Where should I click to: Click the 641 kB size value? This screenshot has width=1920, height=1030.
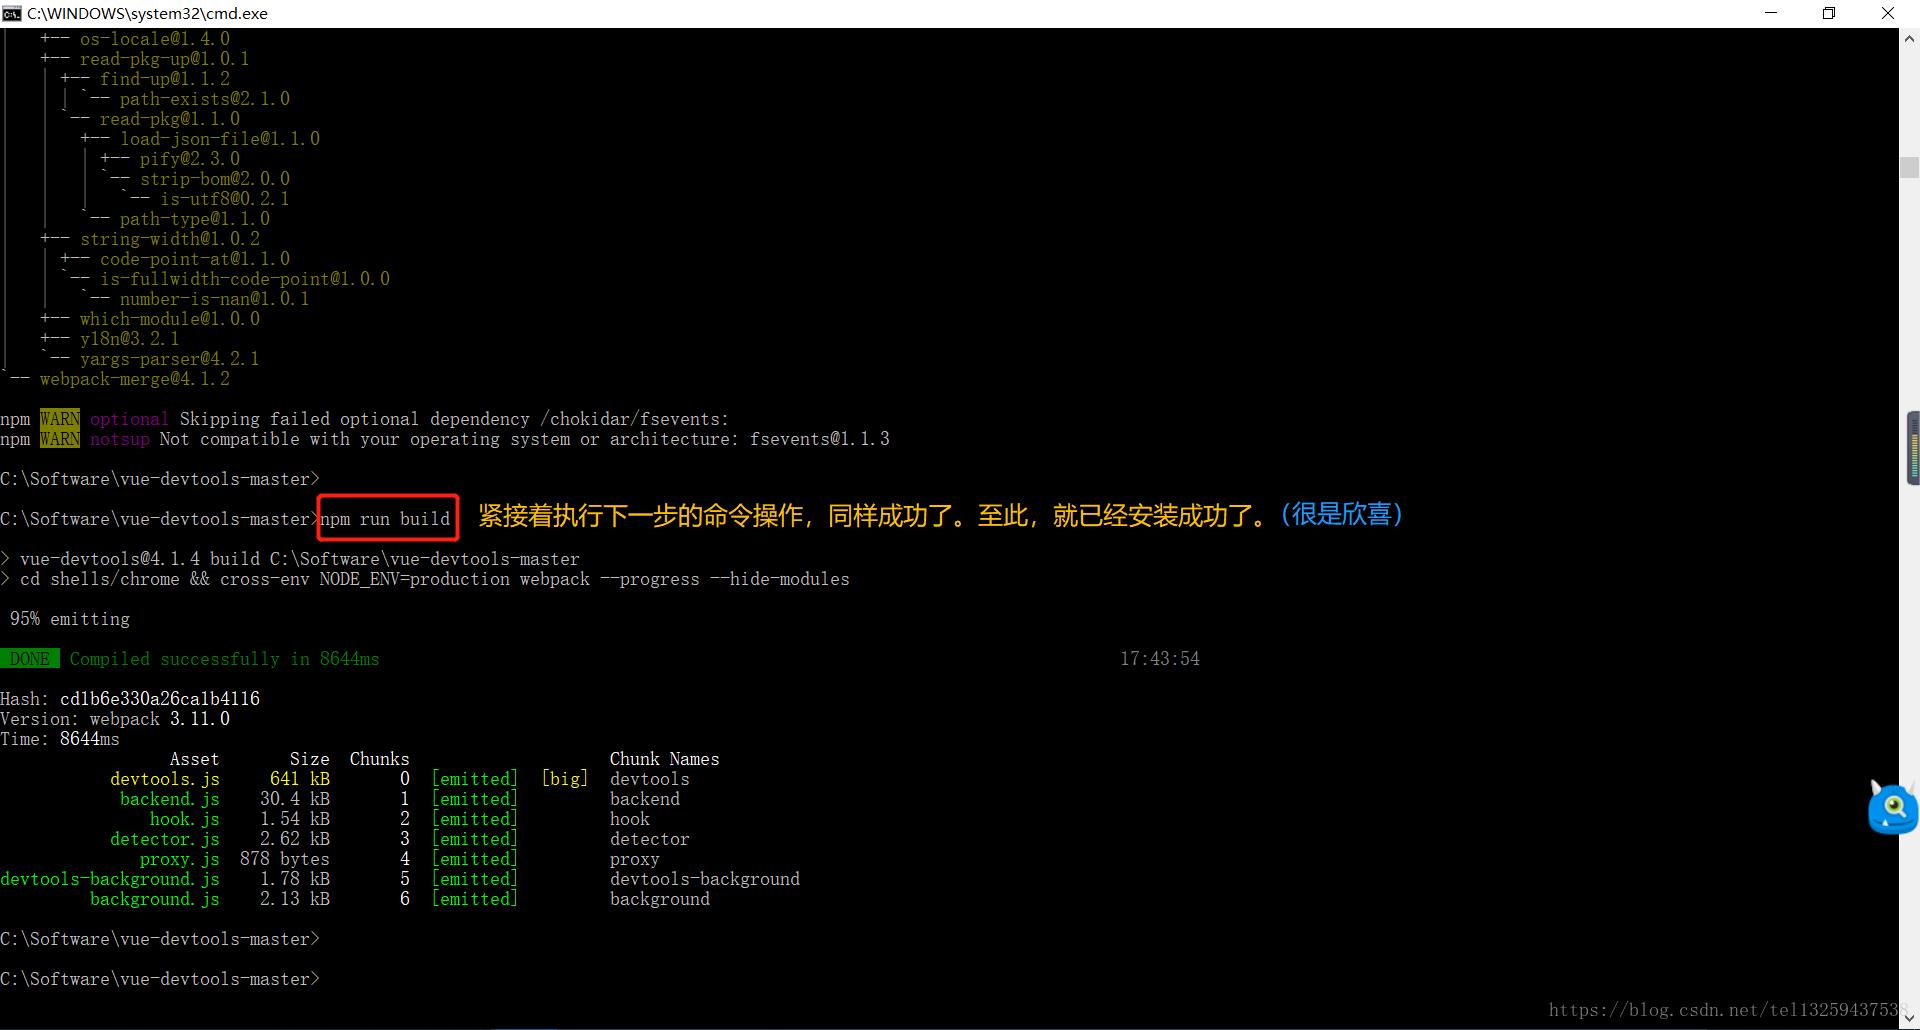click(x=300, y=779)
